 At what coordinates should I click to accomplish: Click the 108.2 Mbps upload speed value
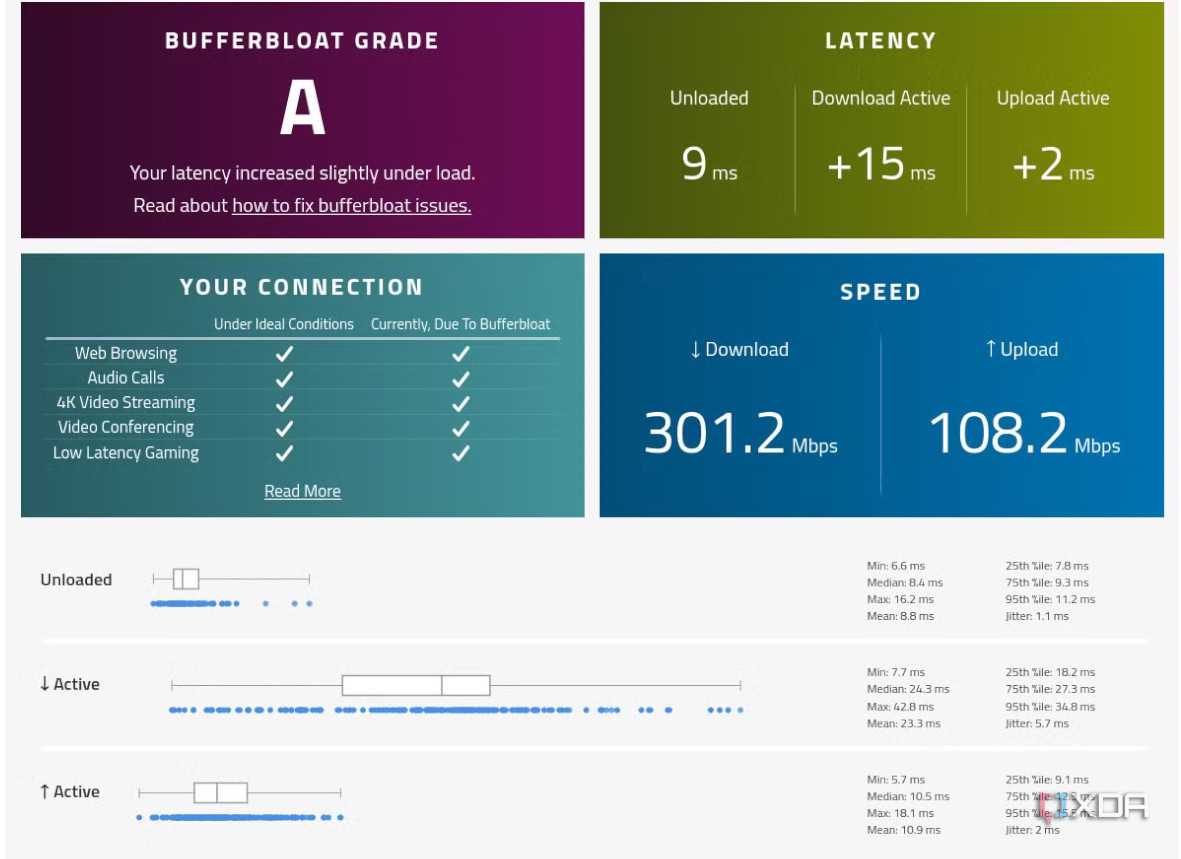[1024, 434]
